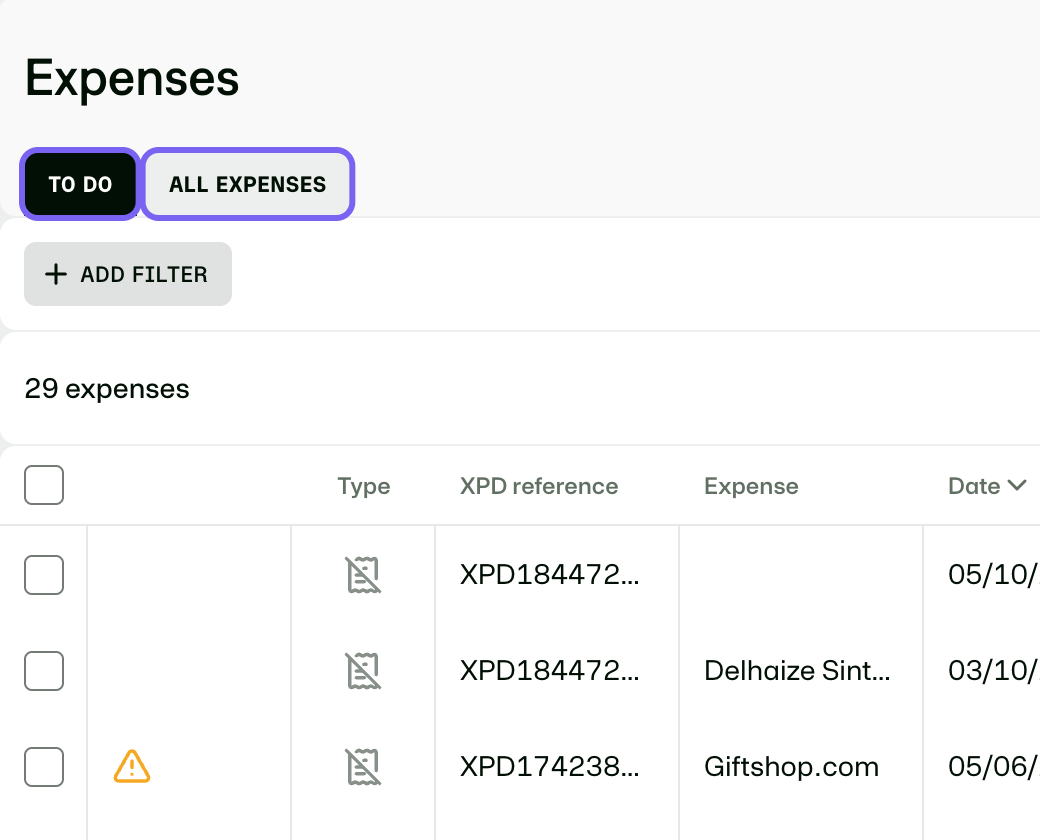Click the orange warning icon beside Giftshop.com
1040x840 pixels.
pos(132,766)
